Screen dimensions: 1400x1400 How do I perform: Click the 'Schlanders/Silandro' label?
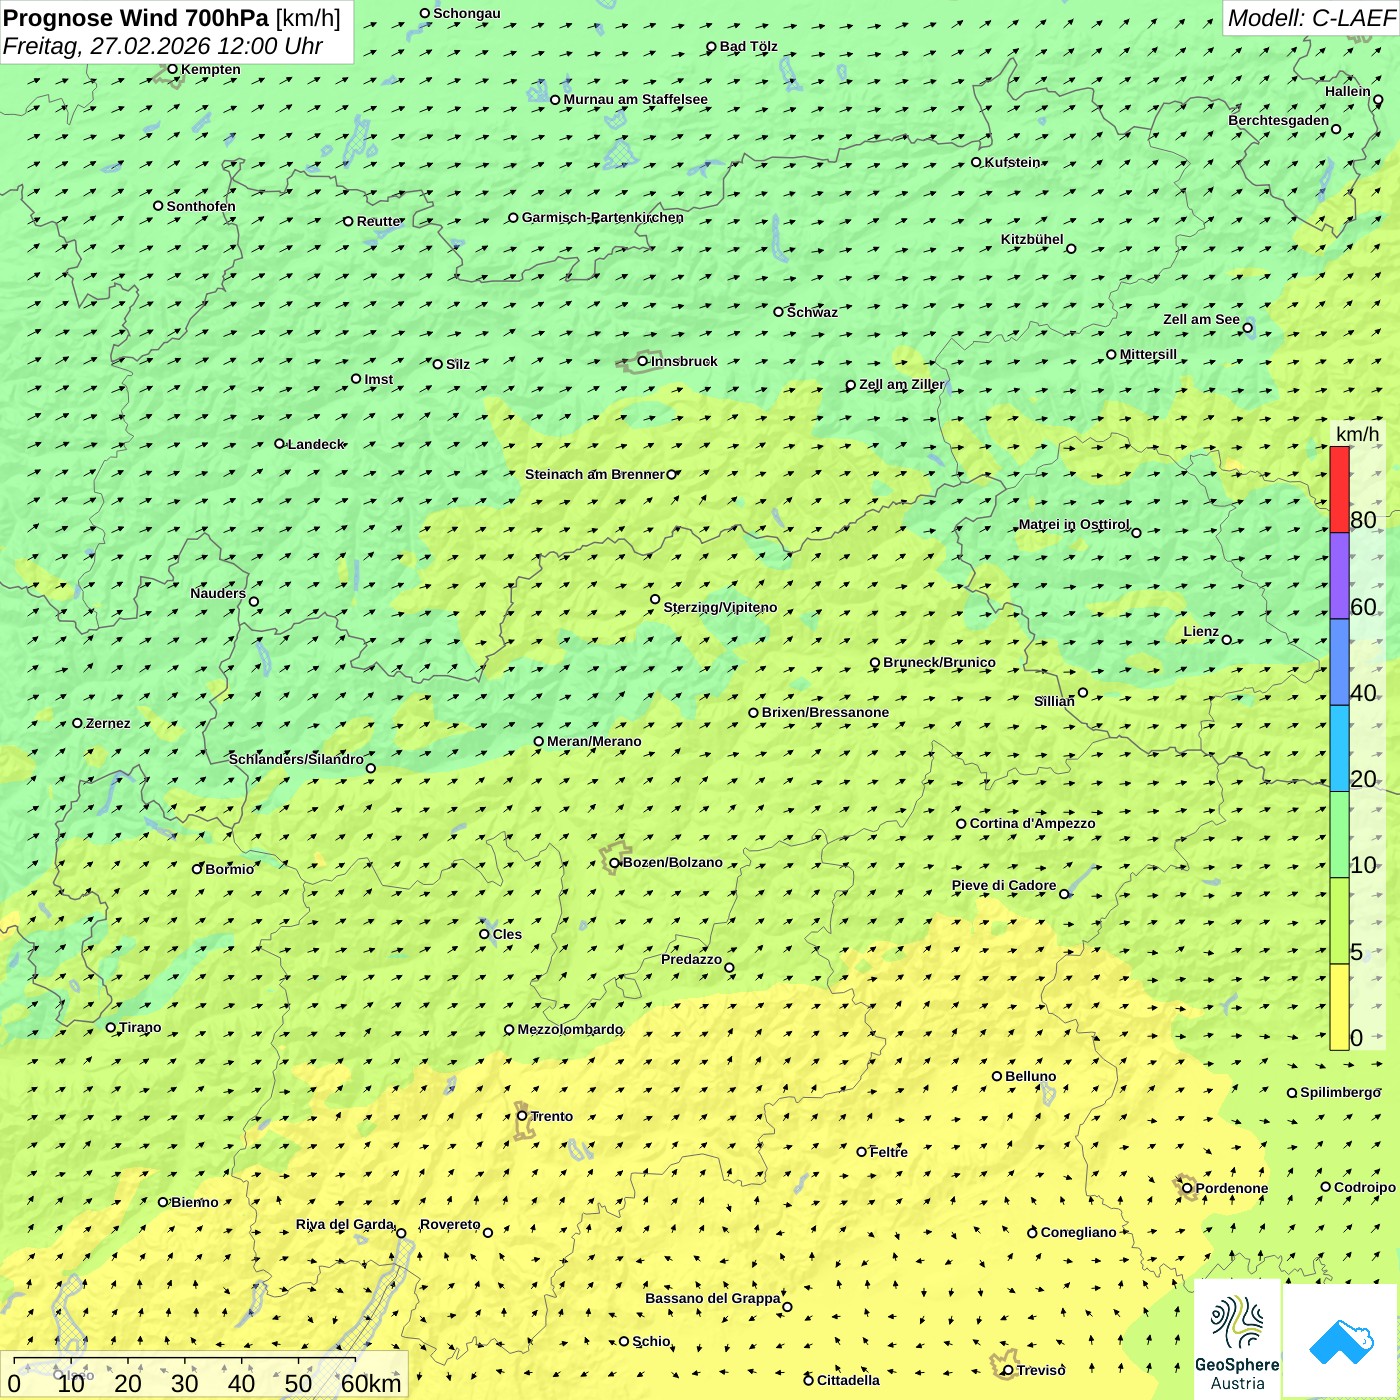click(x=296, y=759)
